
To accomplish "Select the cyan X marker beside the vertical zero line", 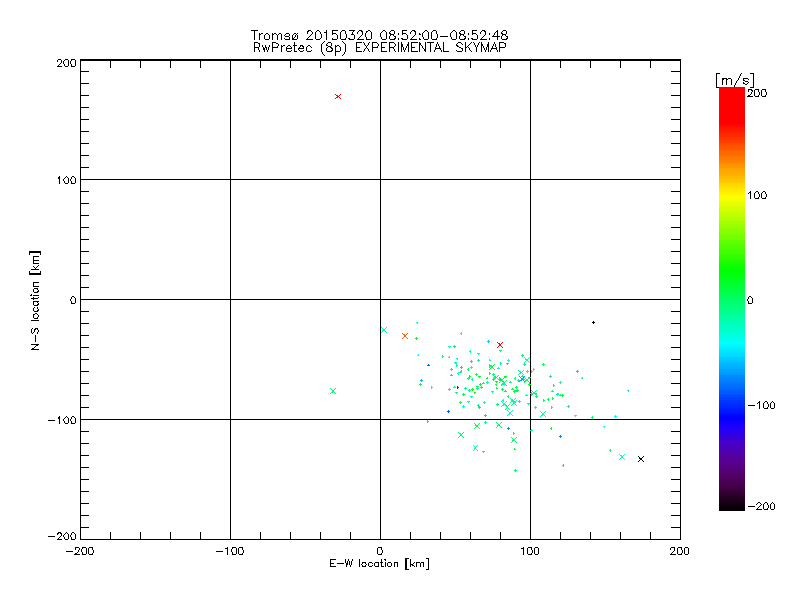I will tap(384, 330).
